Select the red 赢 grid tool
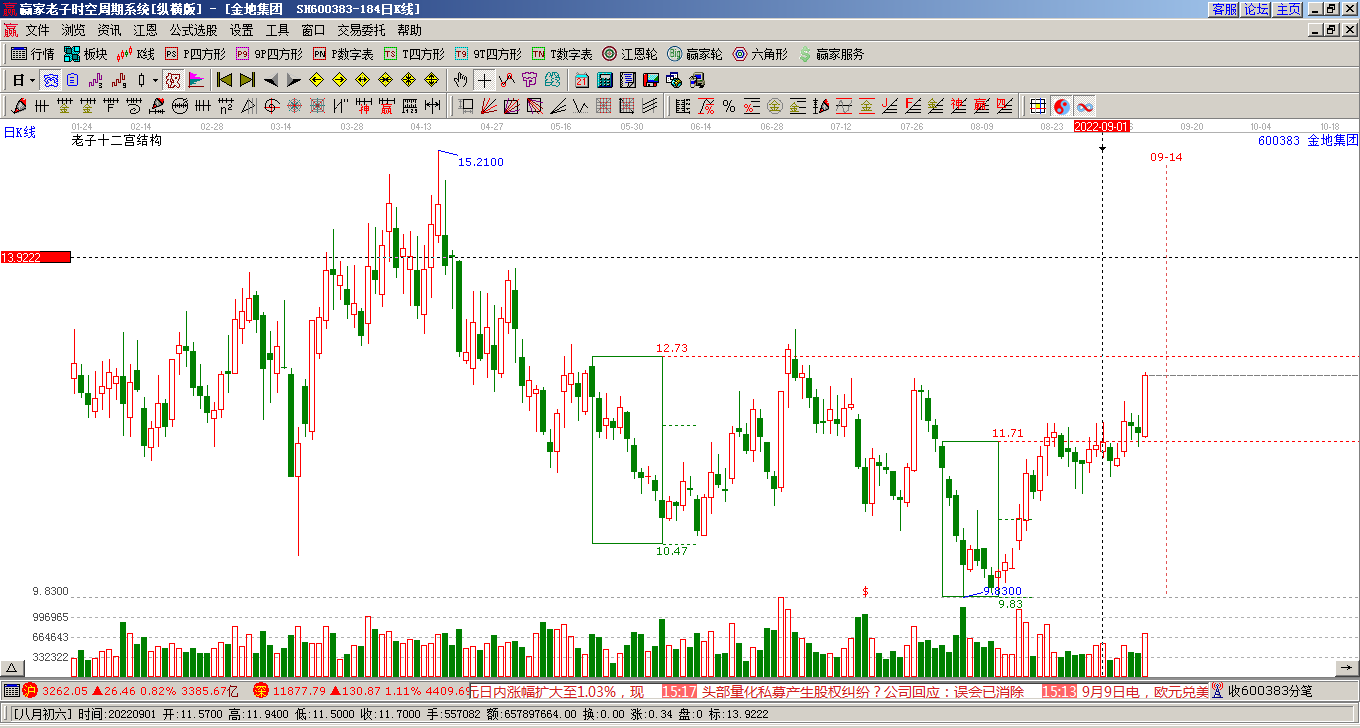Image resolution: width=1360 pixels, height=728 pixels. [386, 105]
